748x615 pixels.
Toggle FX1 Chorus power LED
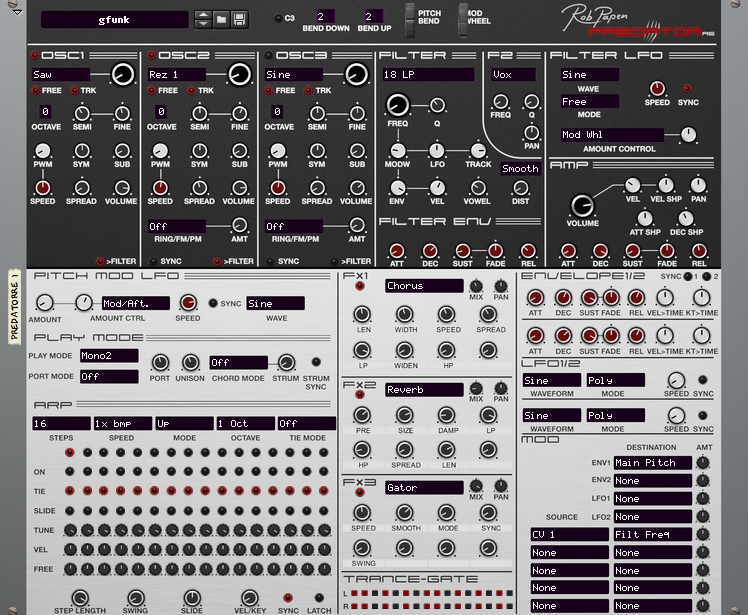tap(360, 286)
